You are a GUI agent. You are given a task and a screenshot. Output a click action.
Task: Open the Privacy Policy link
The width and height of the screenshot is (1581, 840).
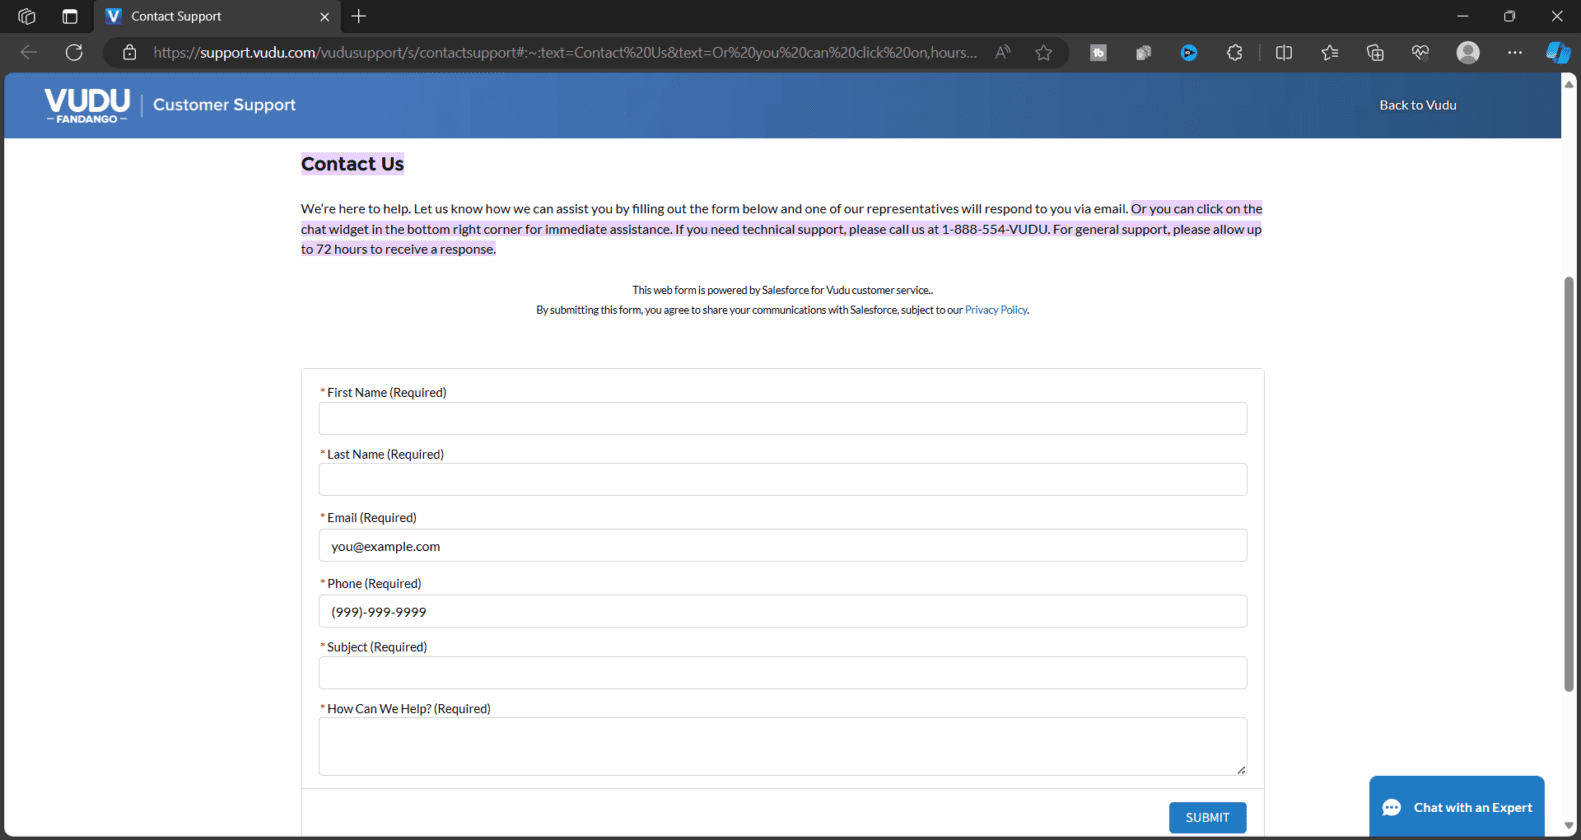(995, 310)
